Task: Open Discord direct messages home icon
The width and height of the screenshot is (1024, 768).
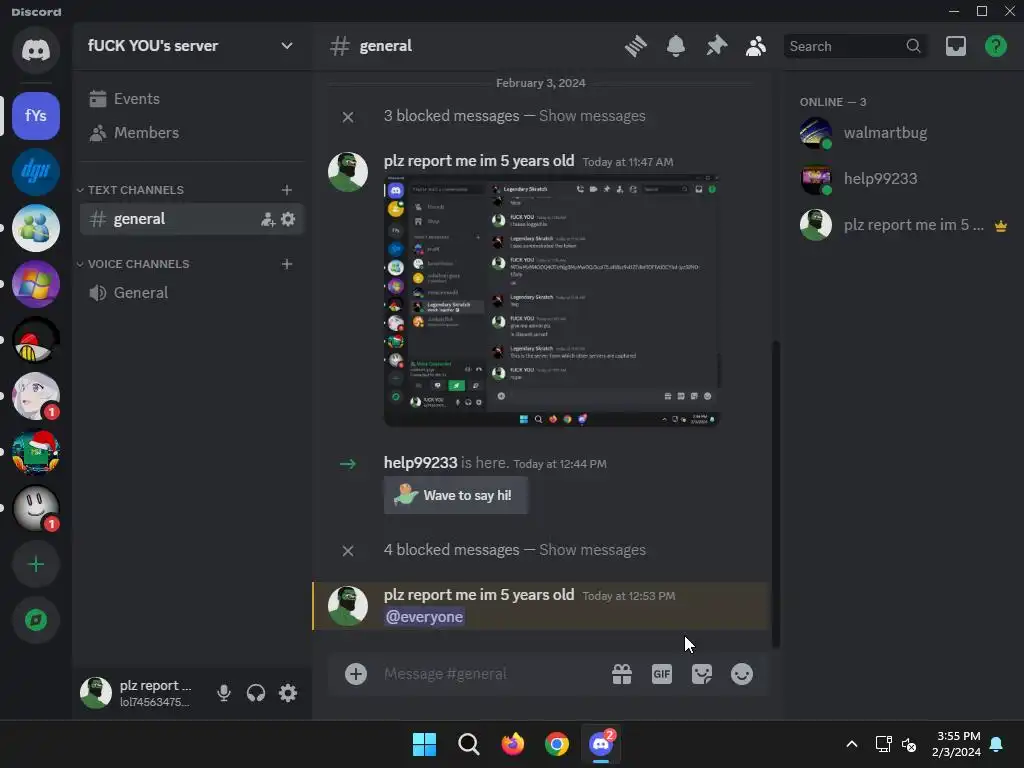Action: [x=36, y=50]
